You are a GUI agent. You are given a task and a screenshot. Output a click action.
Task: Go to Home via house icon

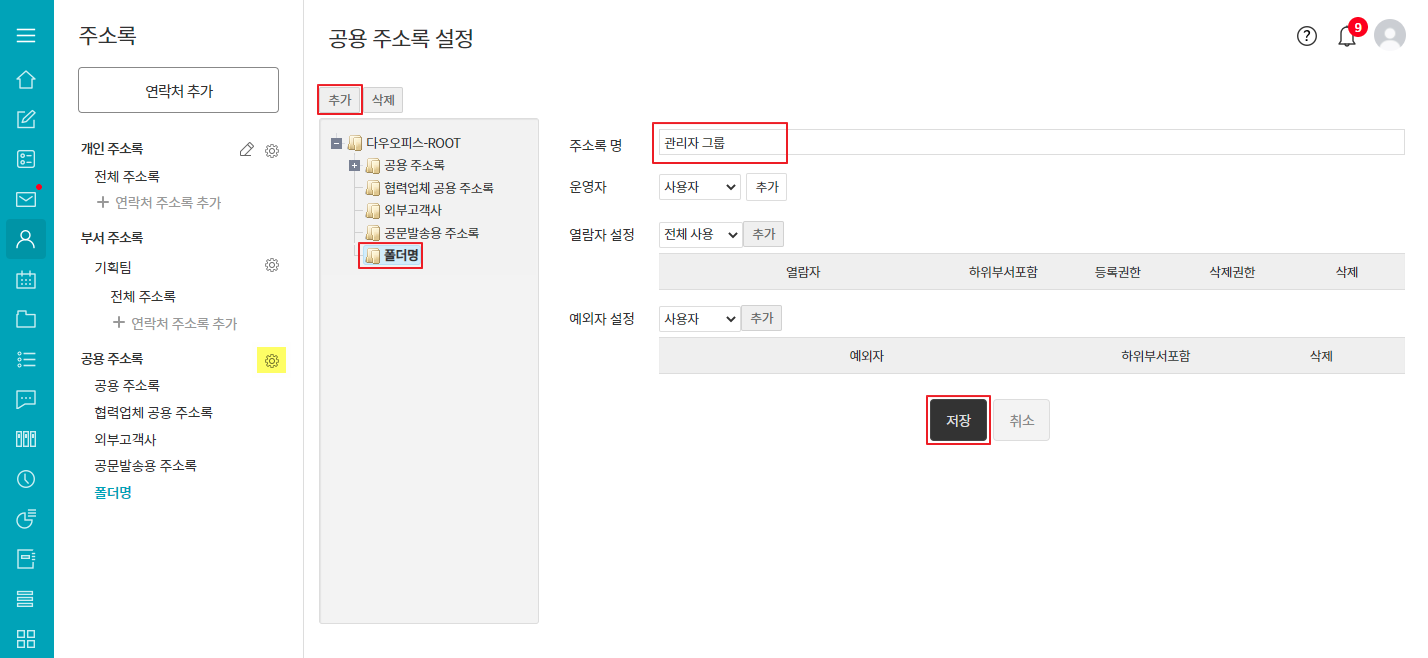pos(26,79)
